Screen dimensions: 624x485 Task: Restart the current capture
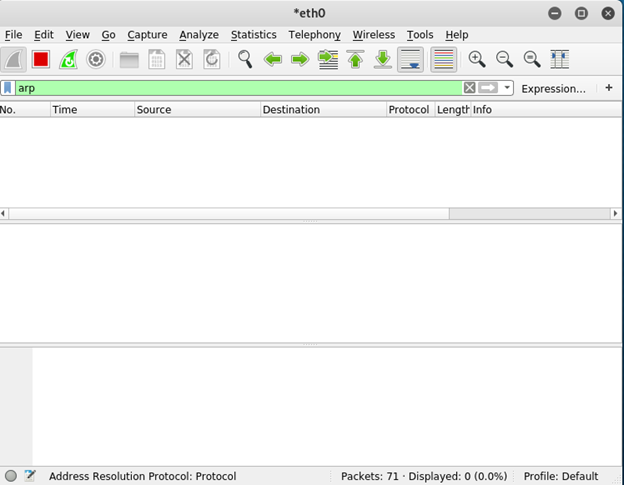click(68, 60)
